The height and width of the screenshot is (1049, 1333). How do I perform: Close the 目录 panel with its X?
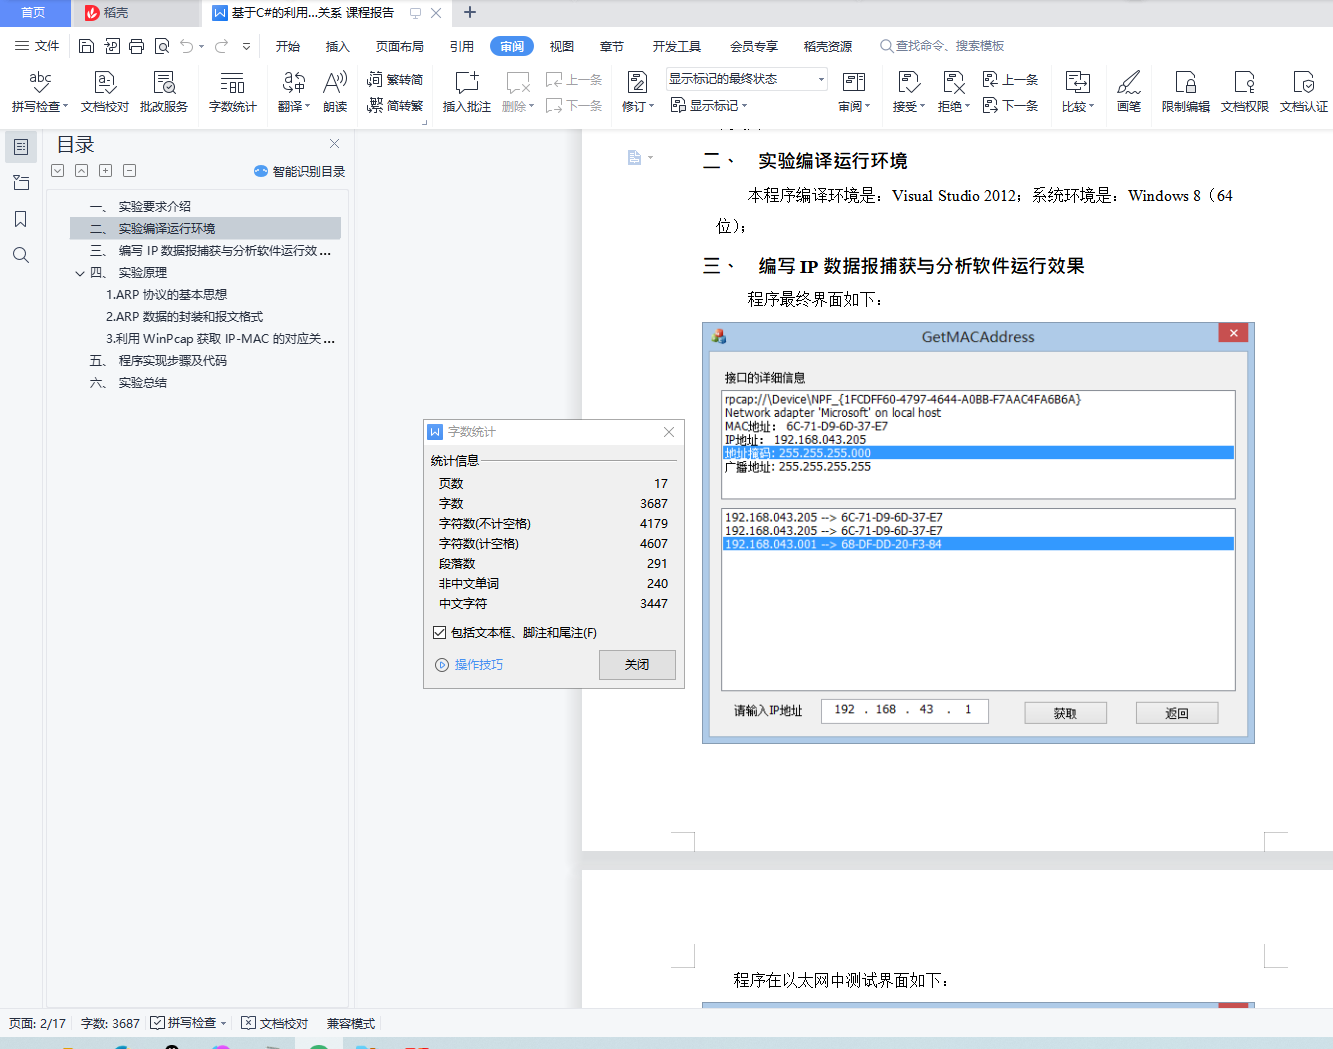point(335,144)
